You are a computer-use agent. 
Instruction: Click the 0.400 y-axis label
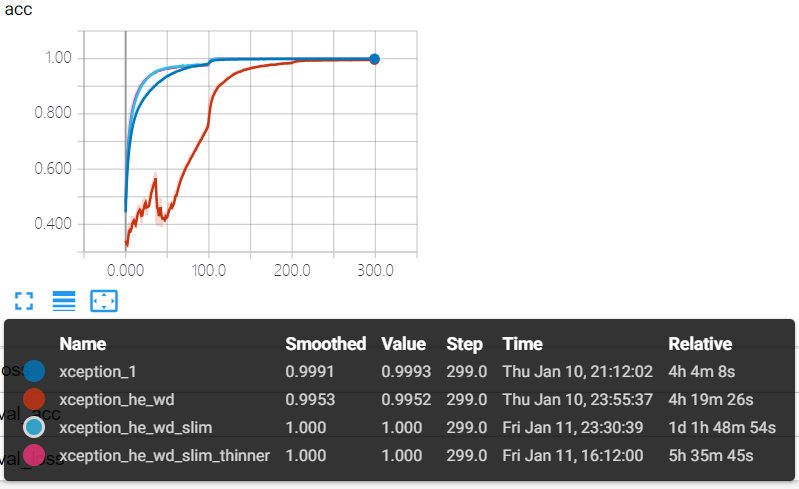(53, 223)
